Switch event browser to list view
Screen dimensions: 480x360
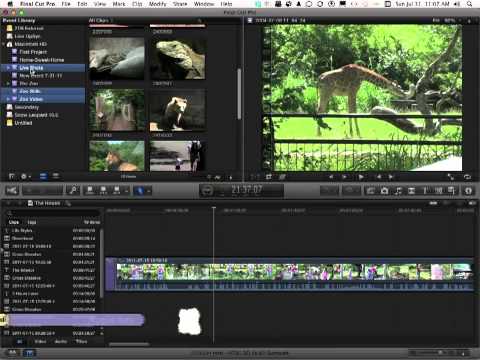[56, 176]
